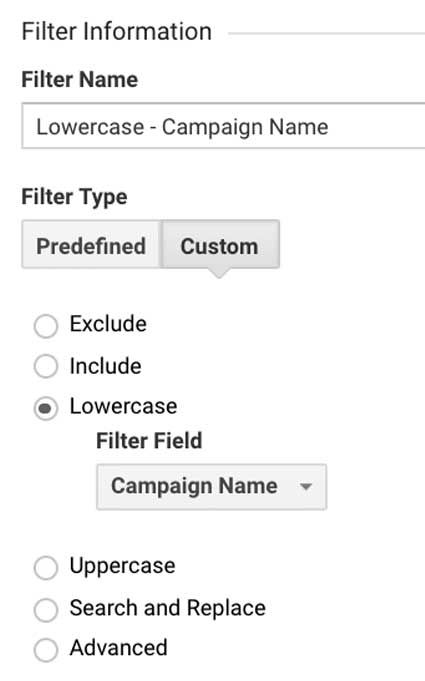Click the Filter Name text field

(x=223, y=126)
